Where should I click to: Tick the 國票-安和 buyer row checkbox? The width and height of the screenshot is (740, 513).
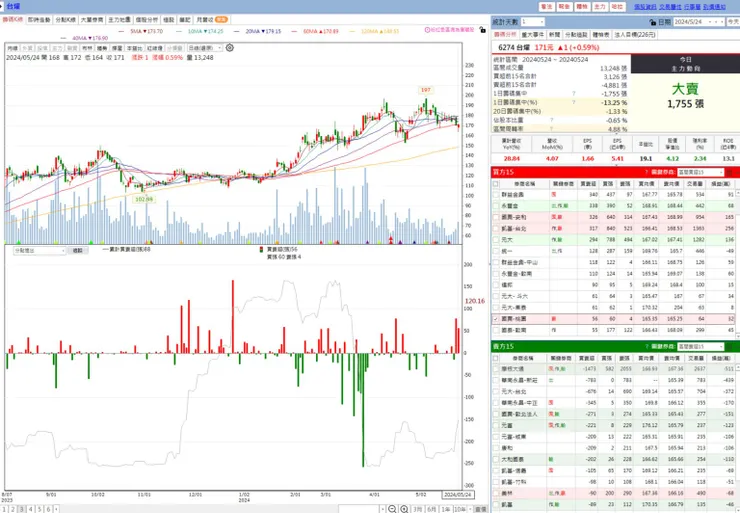(x=496, y=217)
